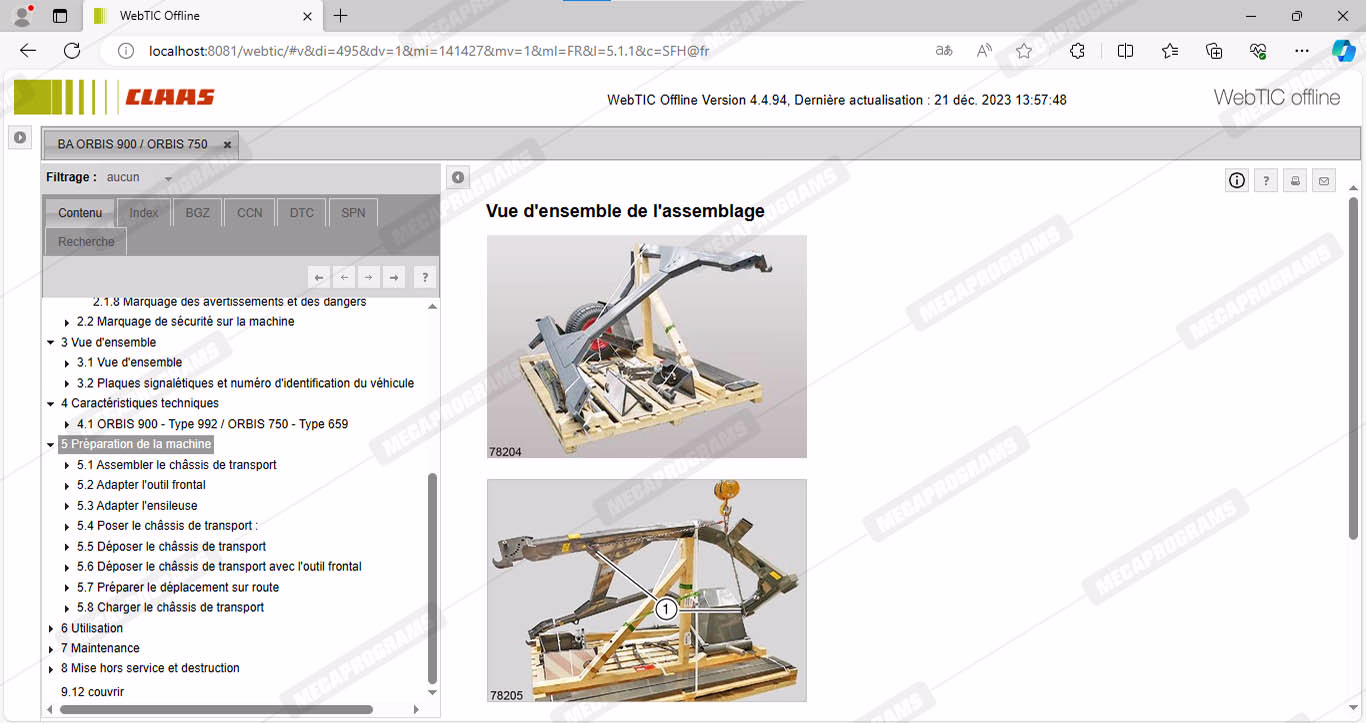Add page to favorites with star icon

pos(1023,51)
